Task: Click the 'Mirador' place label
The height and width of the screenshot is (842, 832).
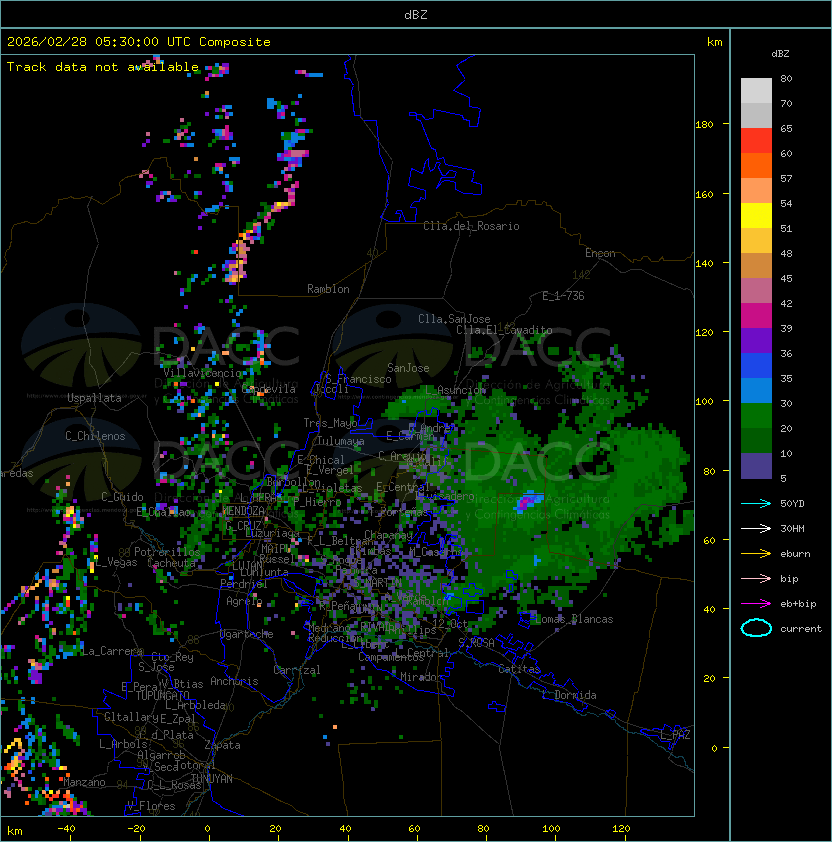Action: pos(421,677)
